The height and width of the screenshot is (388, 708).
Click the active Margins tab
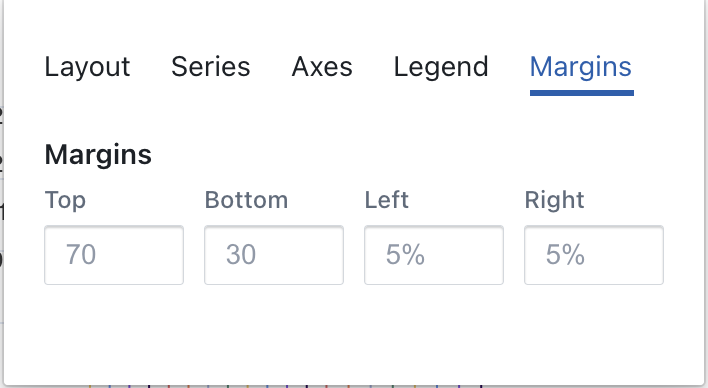tap(581, 67)
